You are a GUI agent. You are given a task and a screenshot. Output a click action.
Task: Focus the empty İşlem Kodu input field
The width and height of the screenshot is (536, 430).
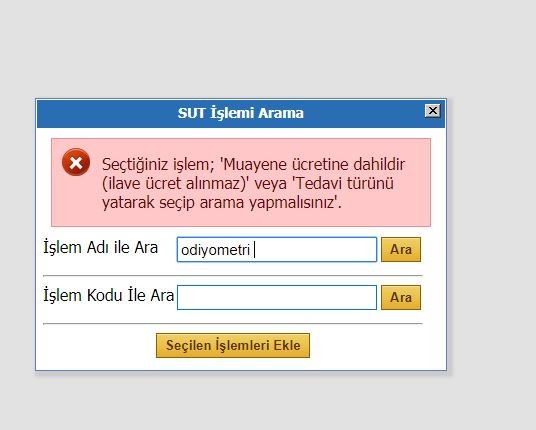click(277, 297)
